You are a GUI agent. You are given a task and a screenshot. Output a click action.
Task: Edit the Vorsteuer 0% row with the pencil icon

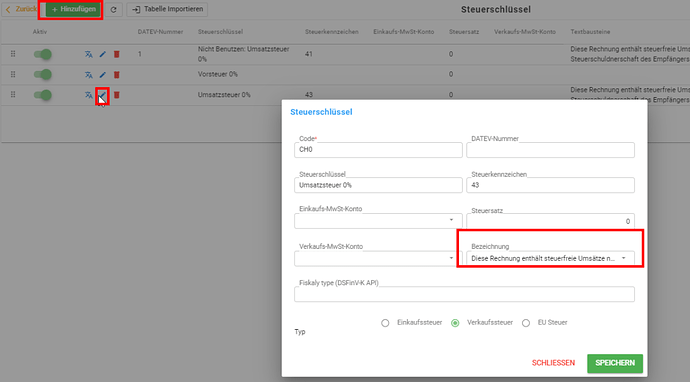click(103, 75)
